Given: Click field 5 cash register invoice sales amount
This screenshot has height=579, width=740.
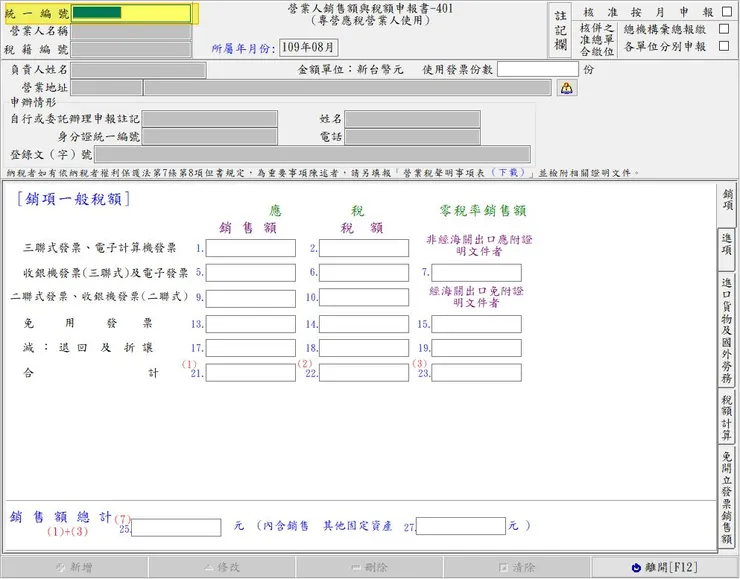Looking at the screenshot, I should coord(251,273).
